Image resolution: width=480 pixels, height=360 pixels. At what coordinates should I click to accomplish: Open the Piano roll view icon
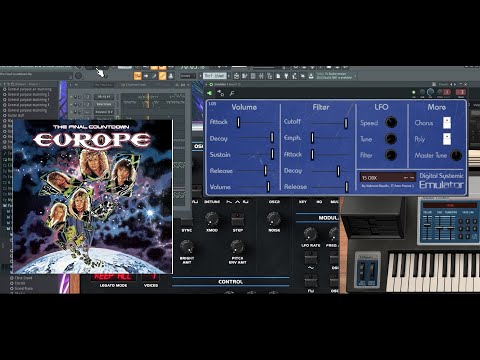pos(245,76)
